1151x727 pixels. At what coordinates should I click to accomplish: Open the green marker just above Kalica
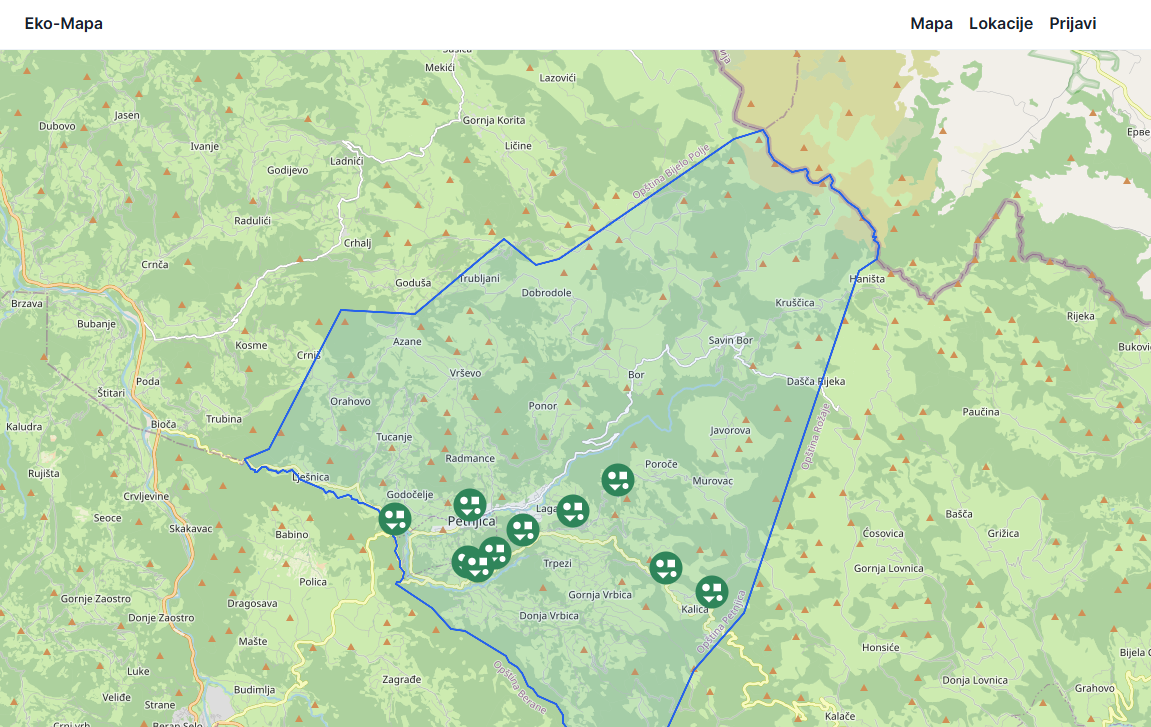[x=711, y=592]
